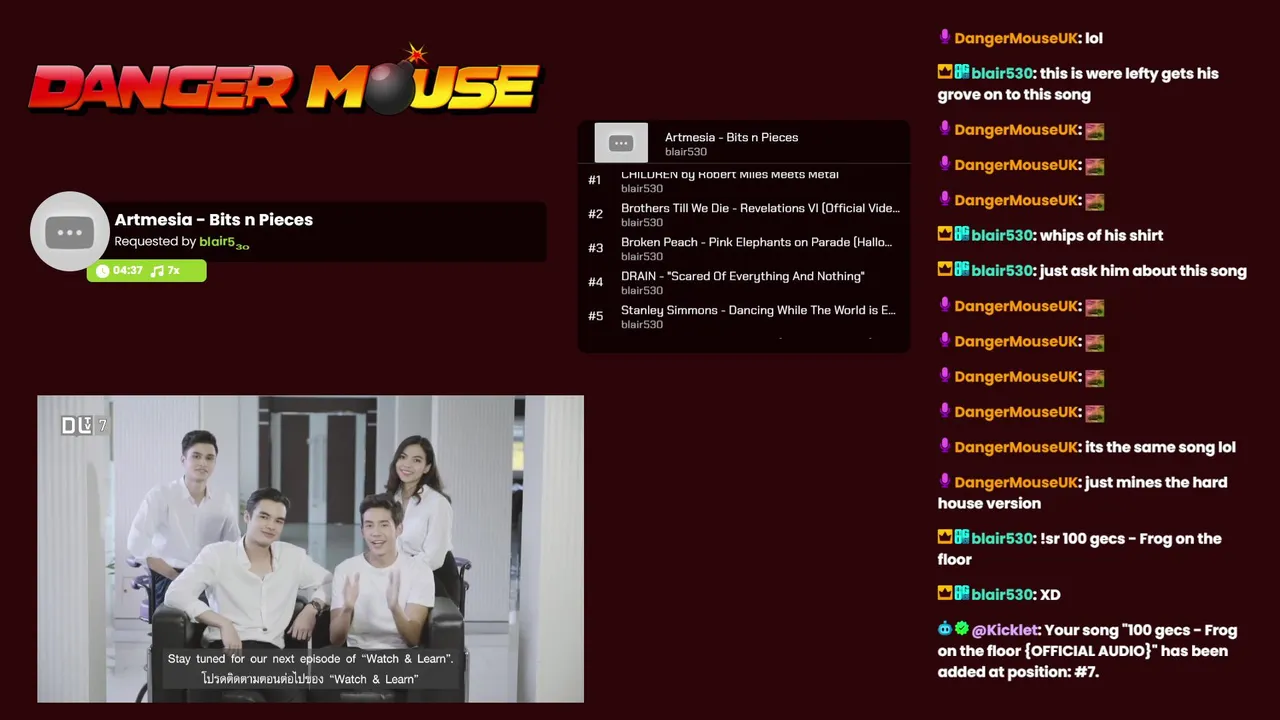Click the crown badge on the XD message
The width and height of the screenshot is (1280, 720).
944,594
